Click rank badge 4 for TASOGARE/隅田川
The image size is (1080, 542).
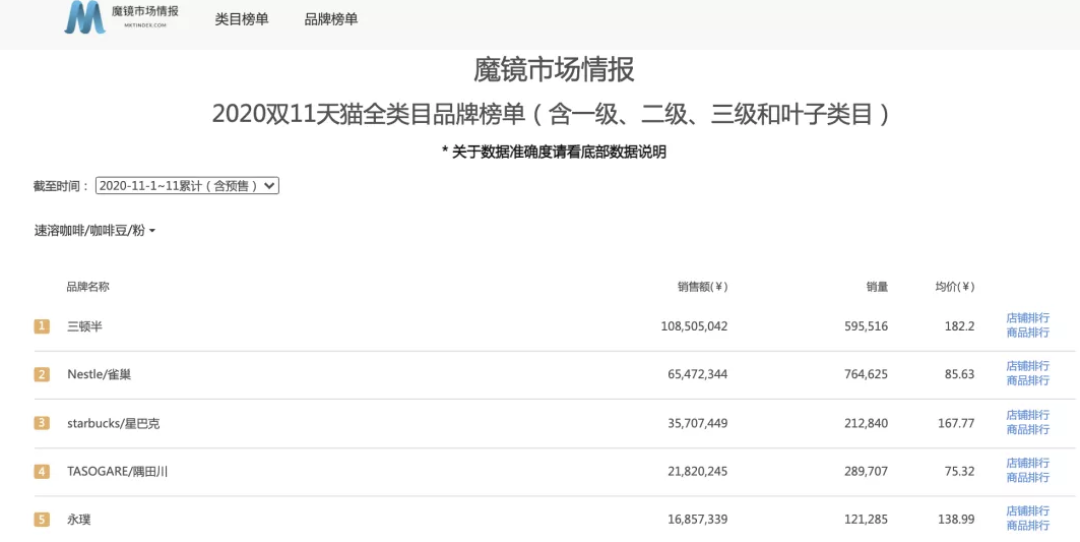[42, 471]
